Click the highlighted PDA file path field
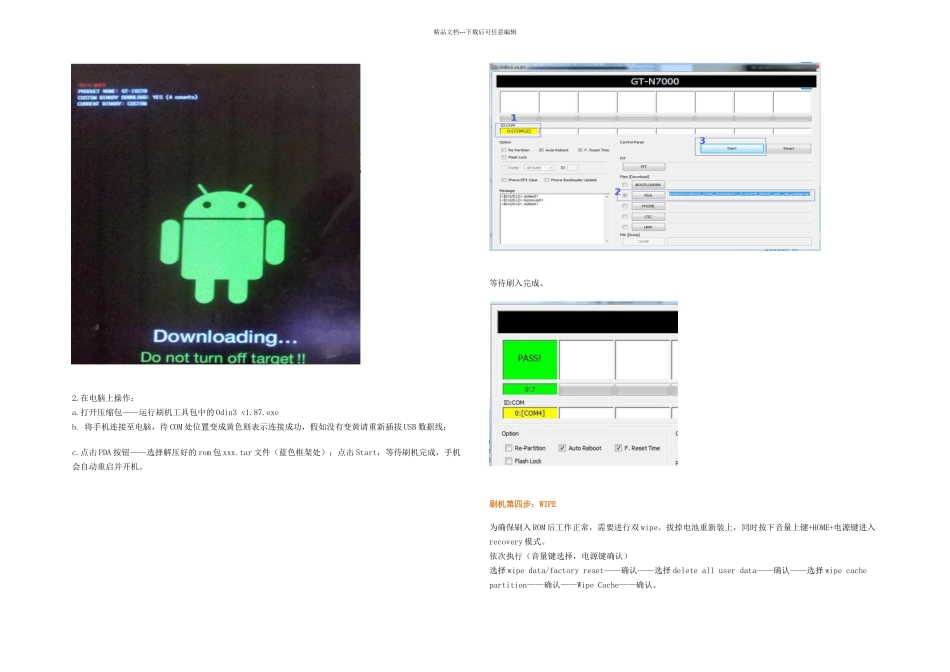The height and width of the screenshot is (672, 950). point(740,195)
